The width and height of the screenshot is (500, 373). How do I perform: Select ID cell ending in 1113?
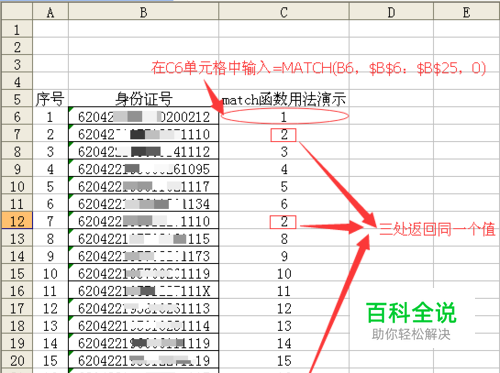point(143,308)
